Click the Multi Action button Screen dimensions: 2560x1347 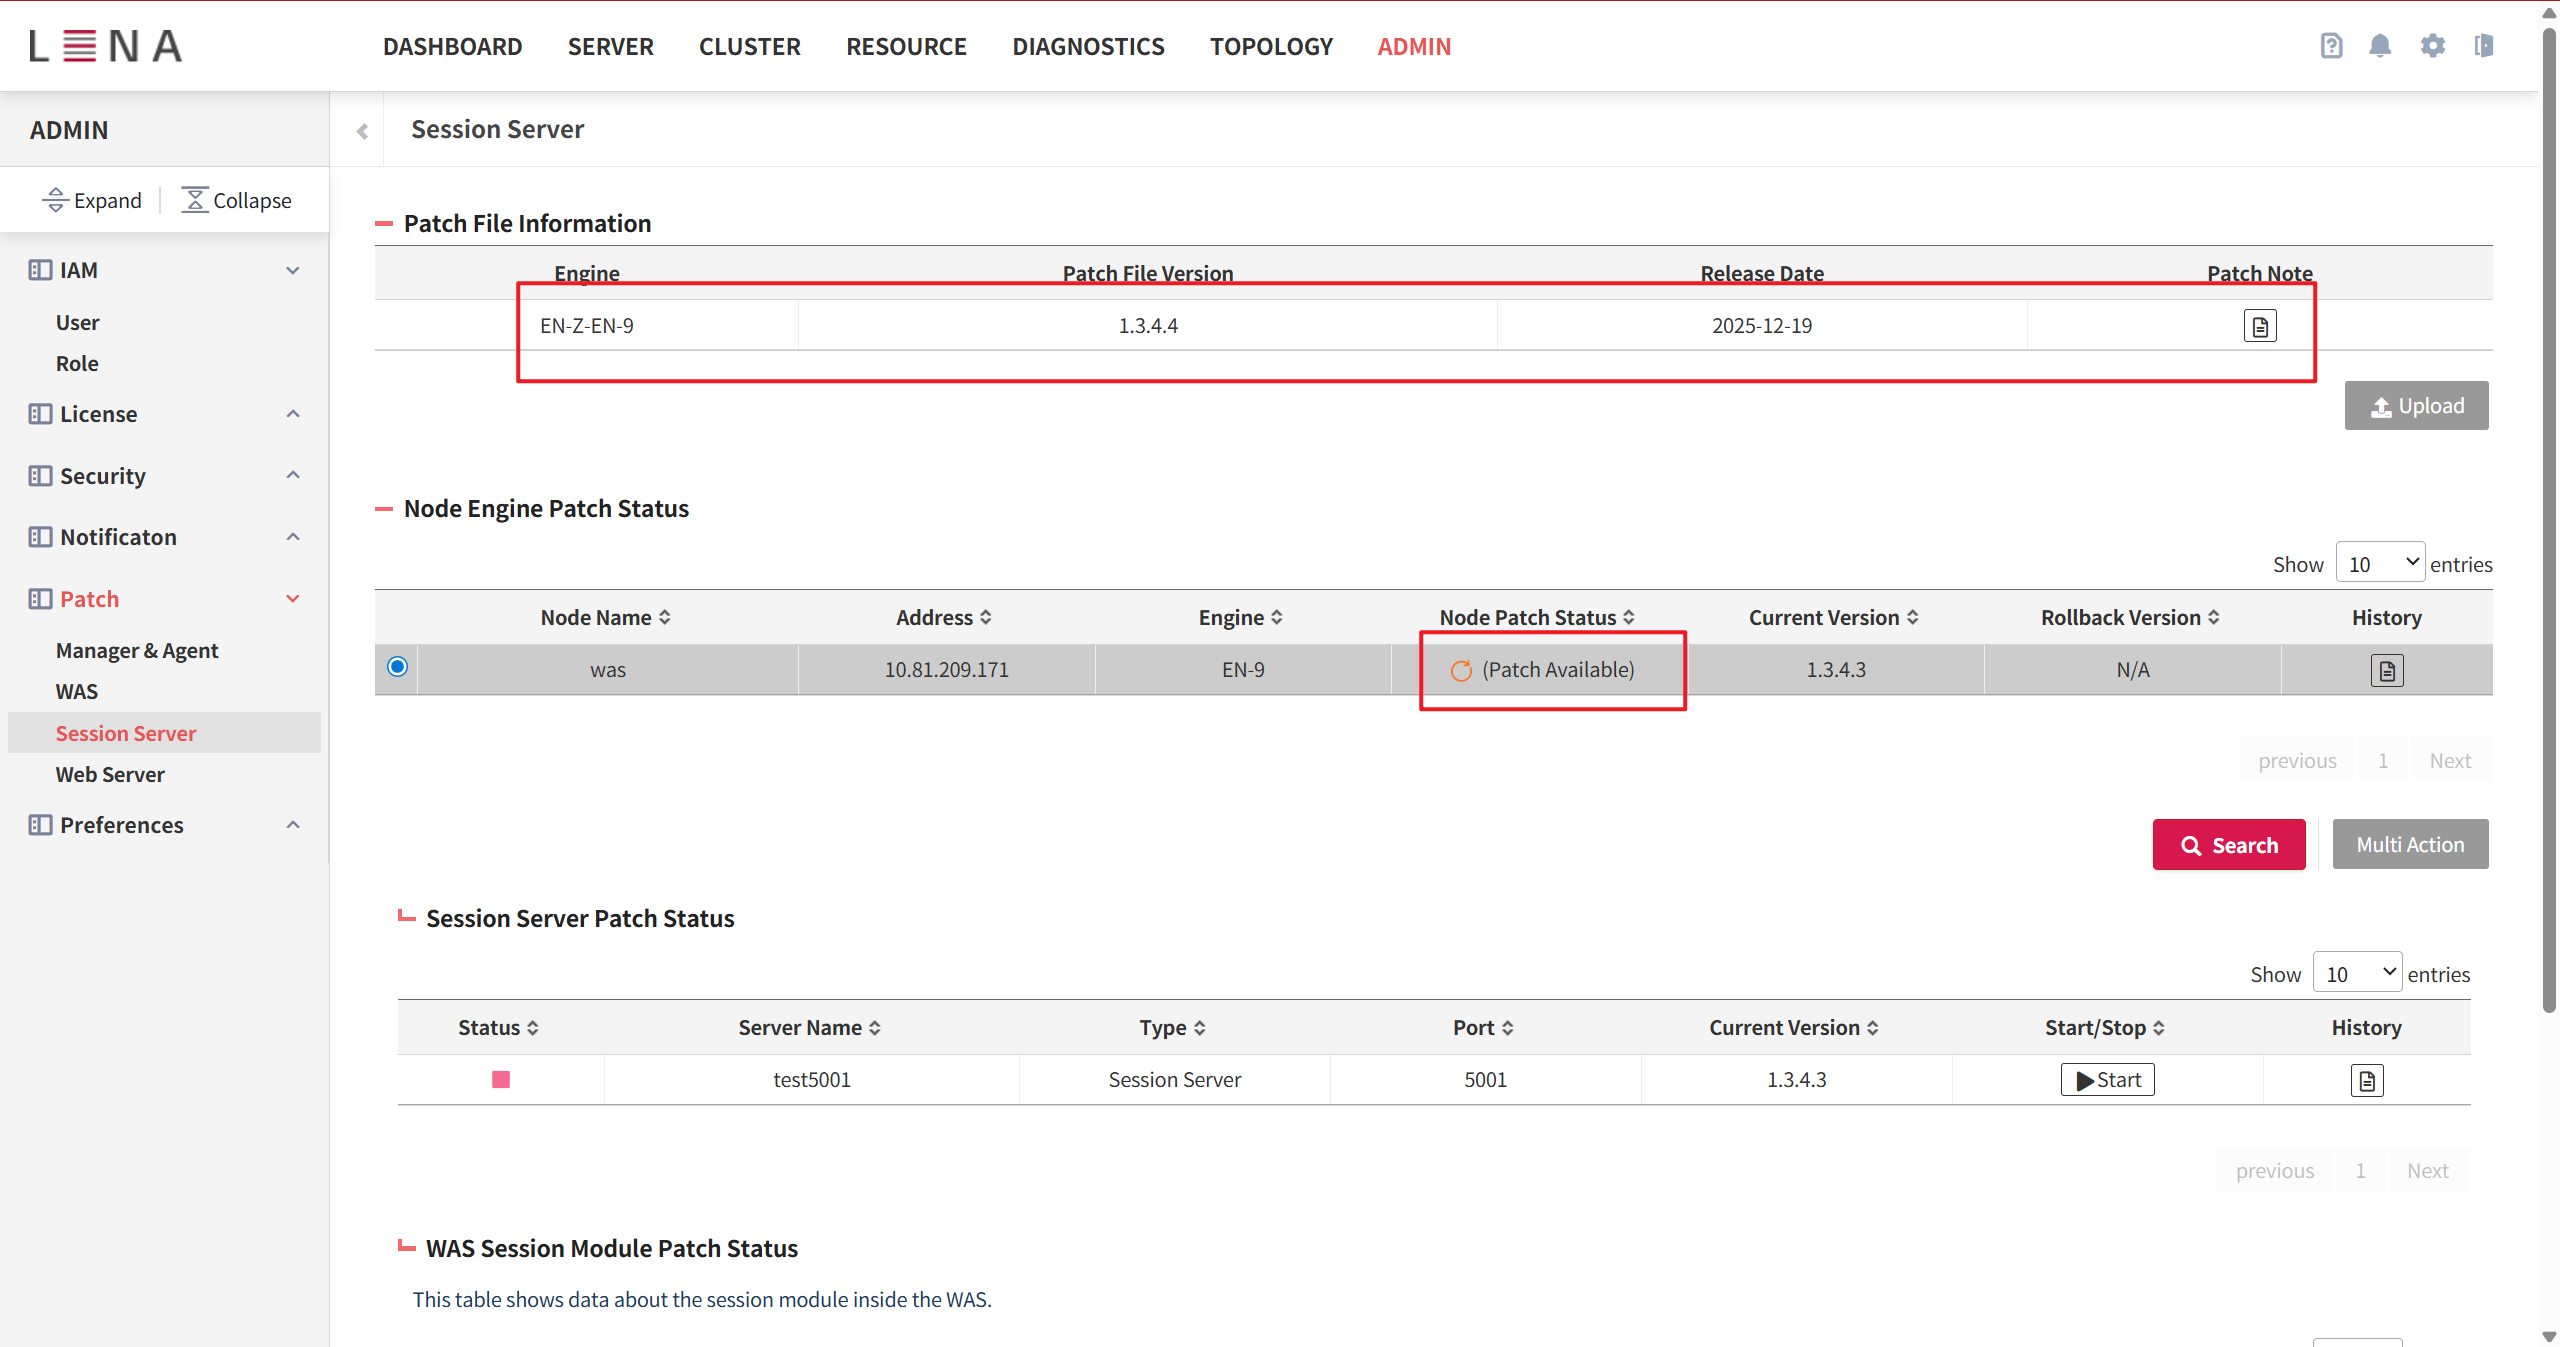[2410, 845]
